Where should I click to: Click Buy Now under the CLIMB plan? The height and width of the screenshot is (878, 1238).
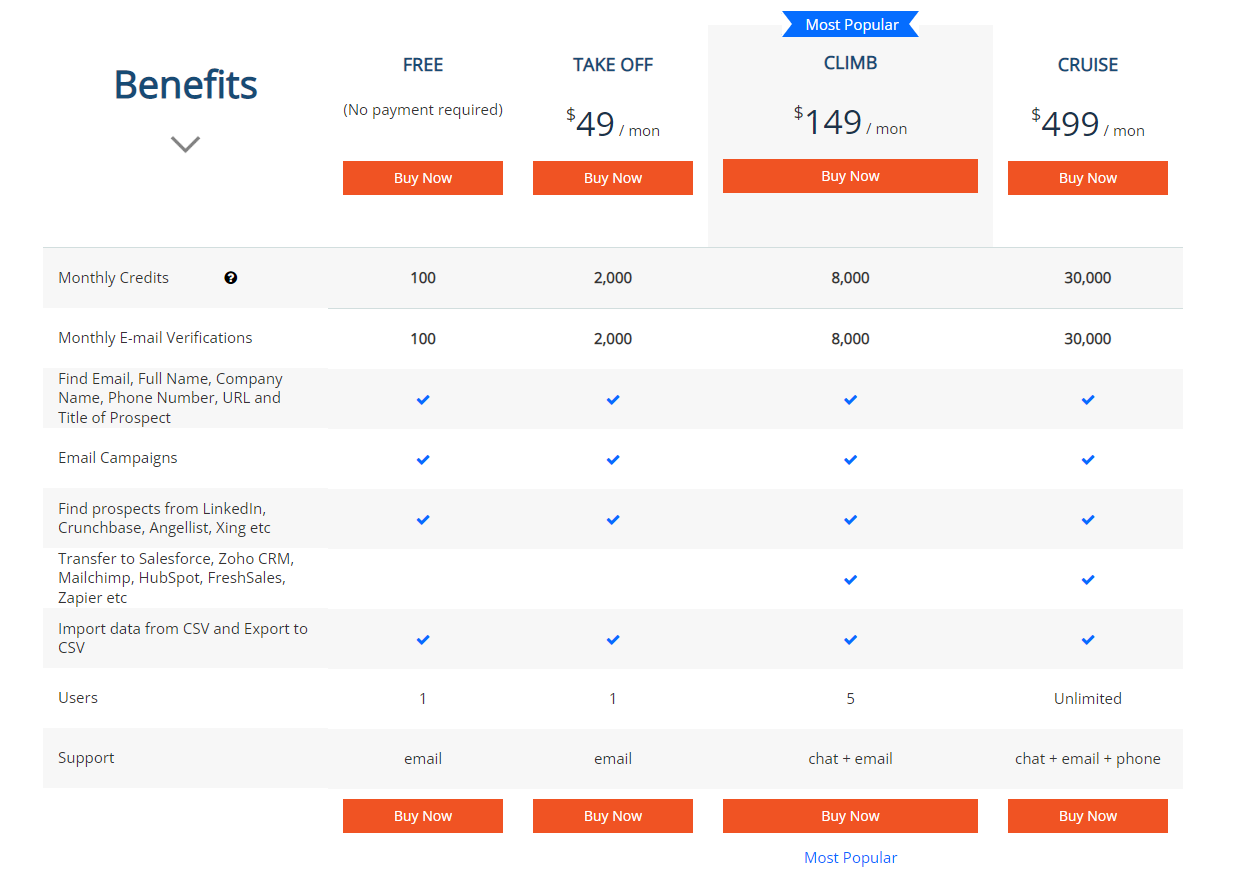click(x=850, y=175)
